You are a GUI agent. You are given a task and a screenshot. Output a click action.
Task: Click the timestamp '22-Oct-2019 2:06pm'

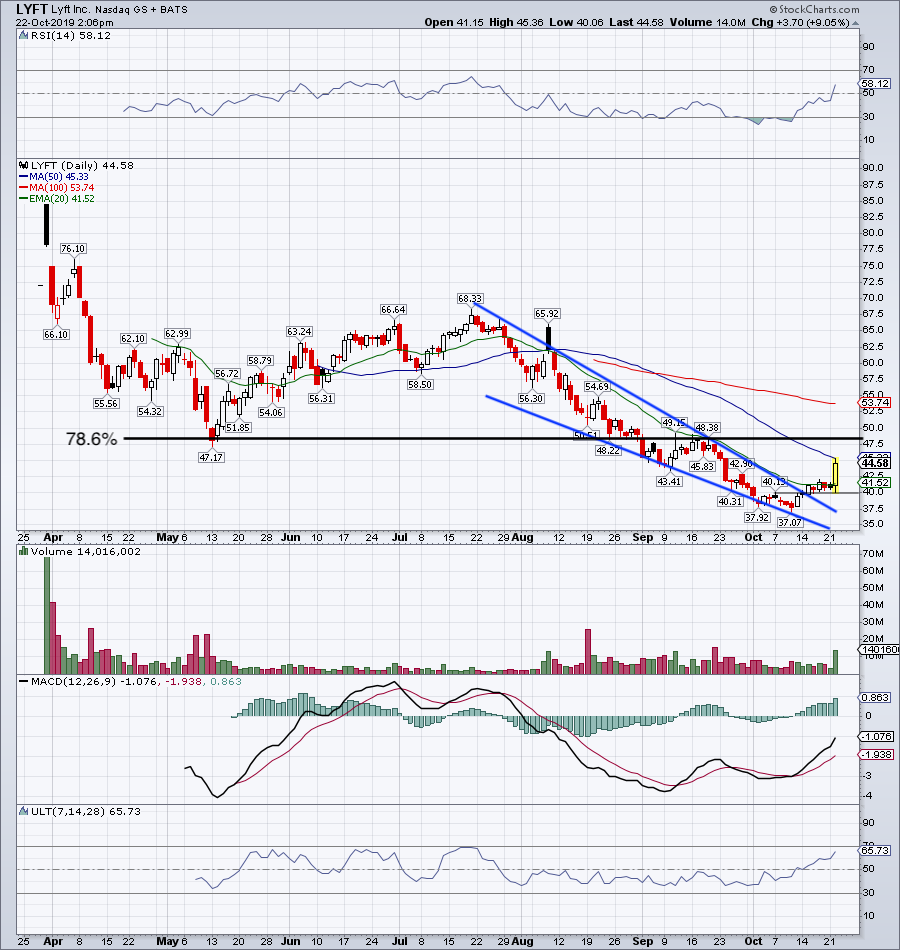pos(64,22)
